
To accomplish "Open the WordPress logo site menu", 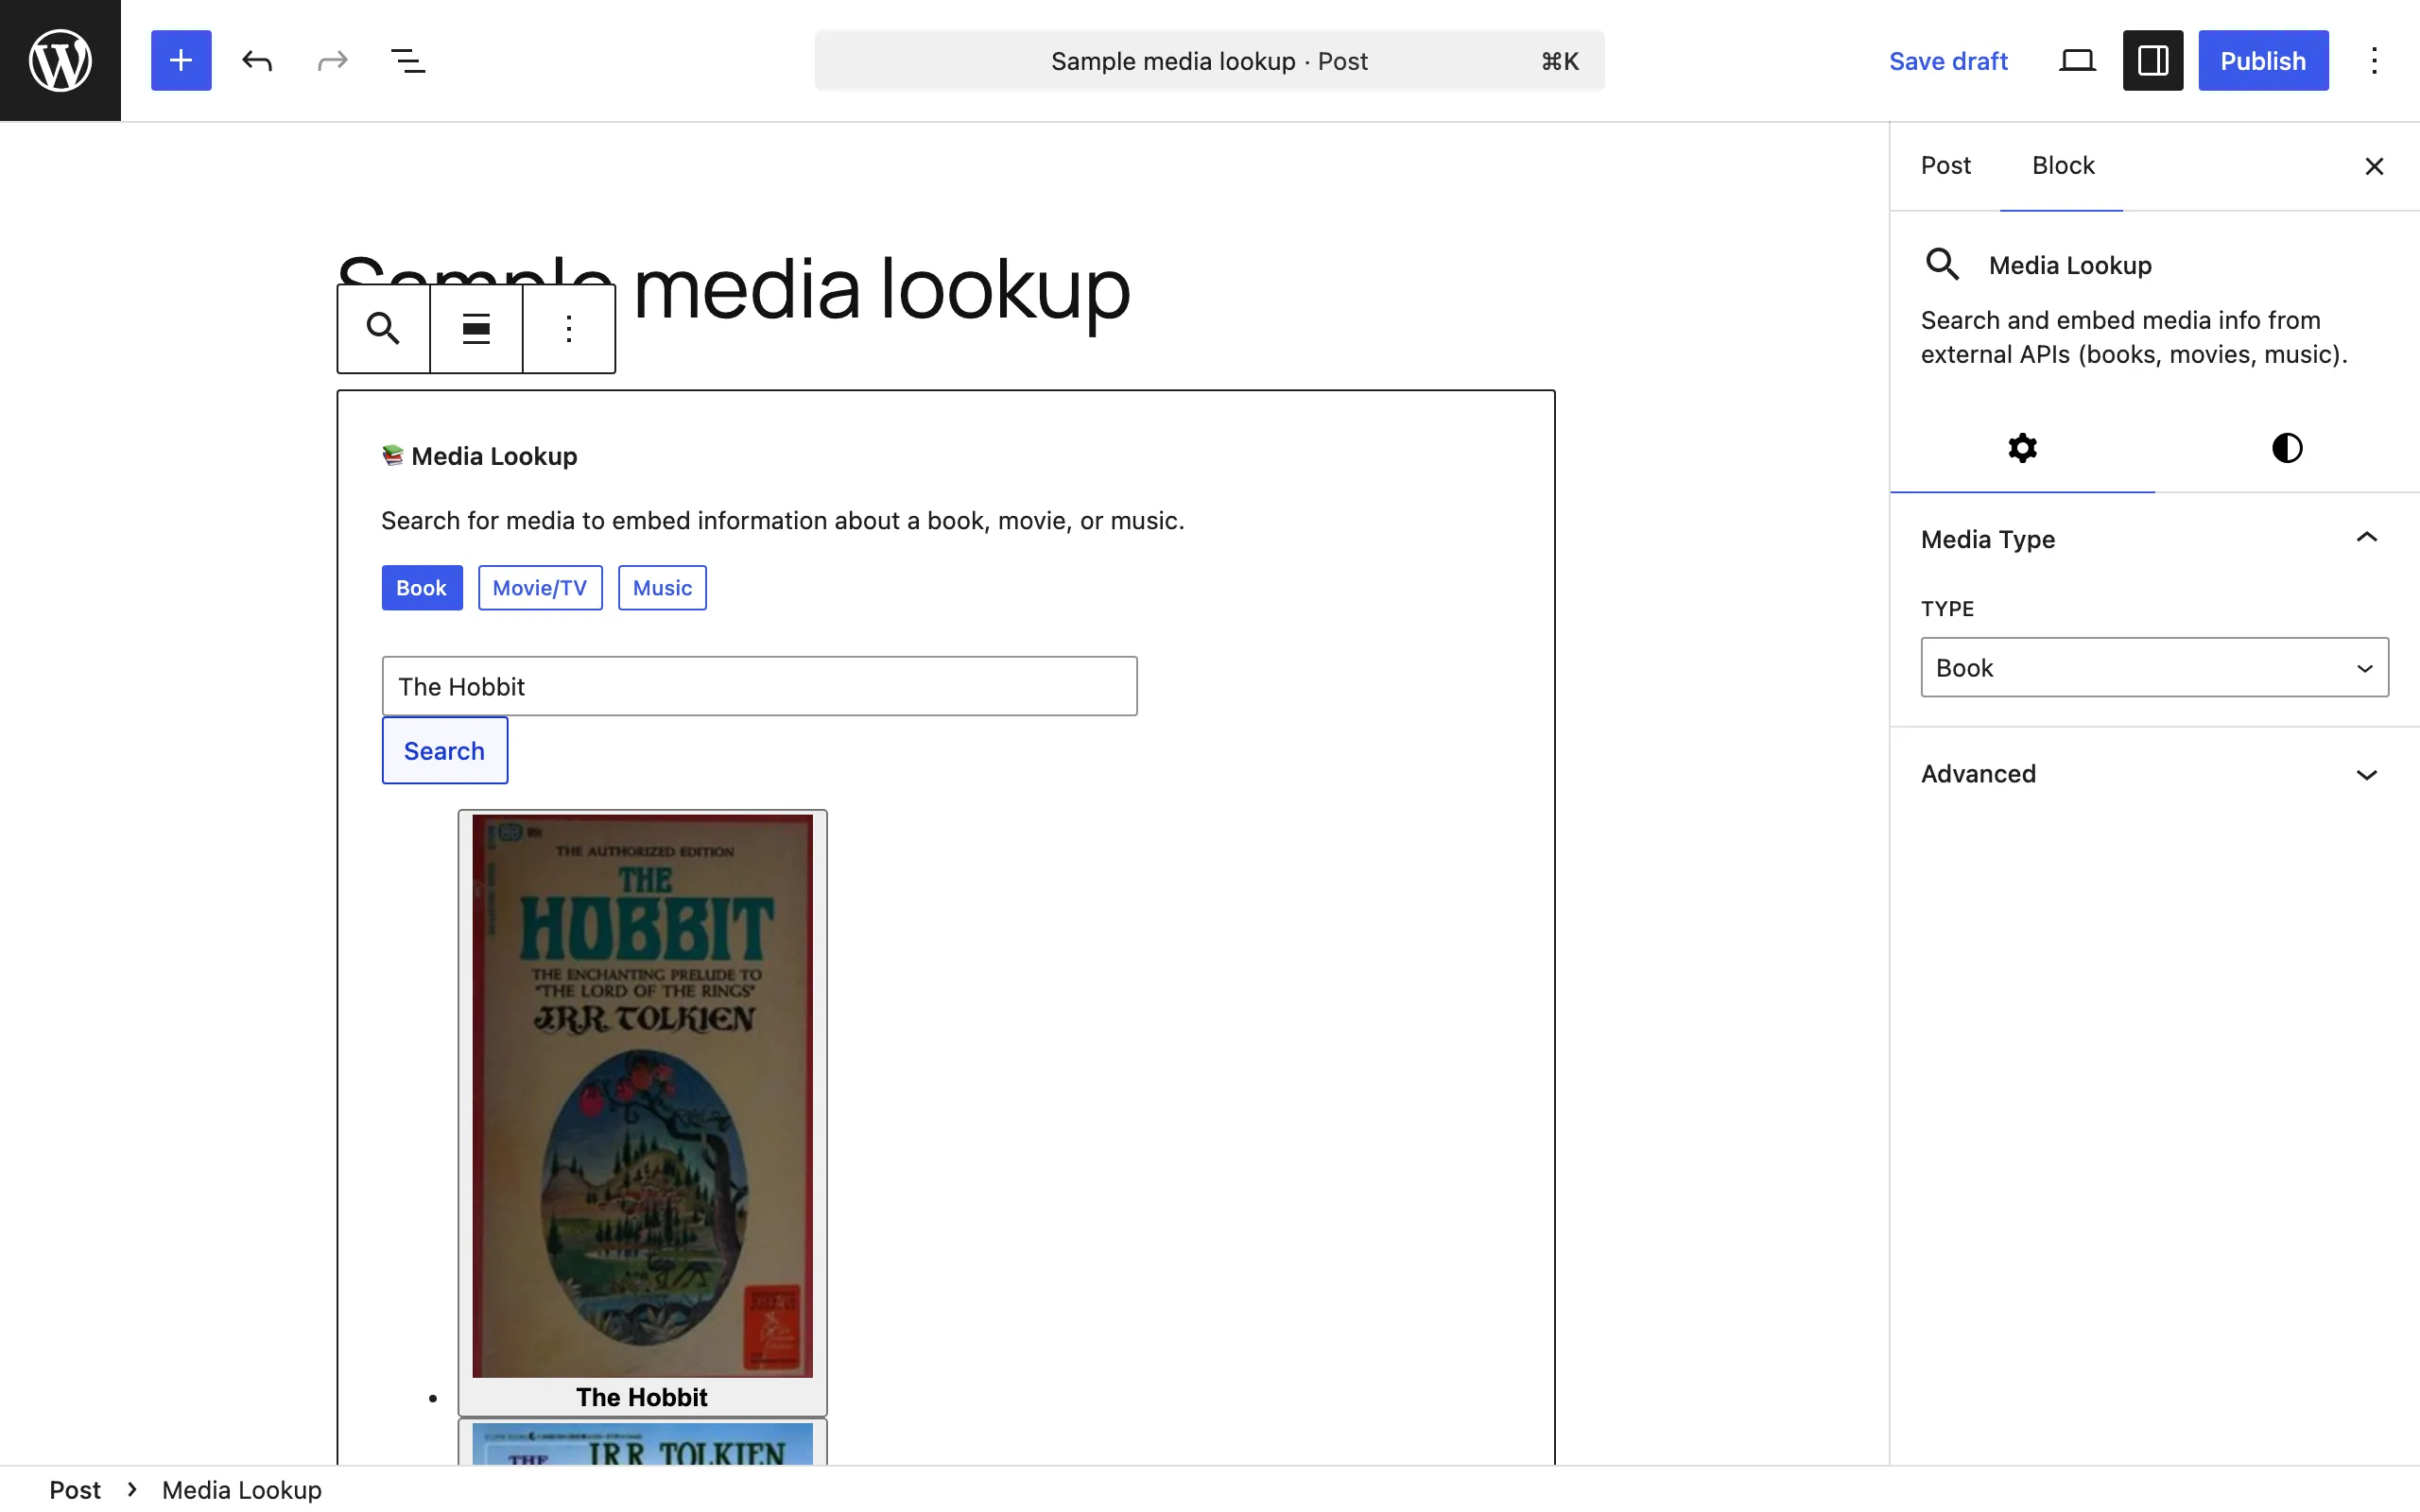I will 60,60.
